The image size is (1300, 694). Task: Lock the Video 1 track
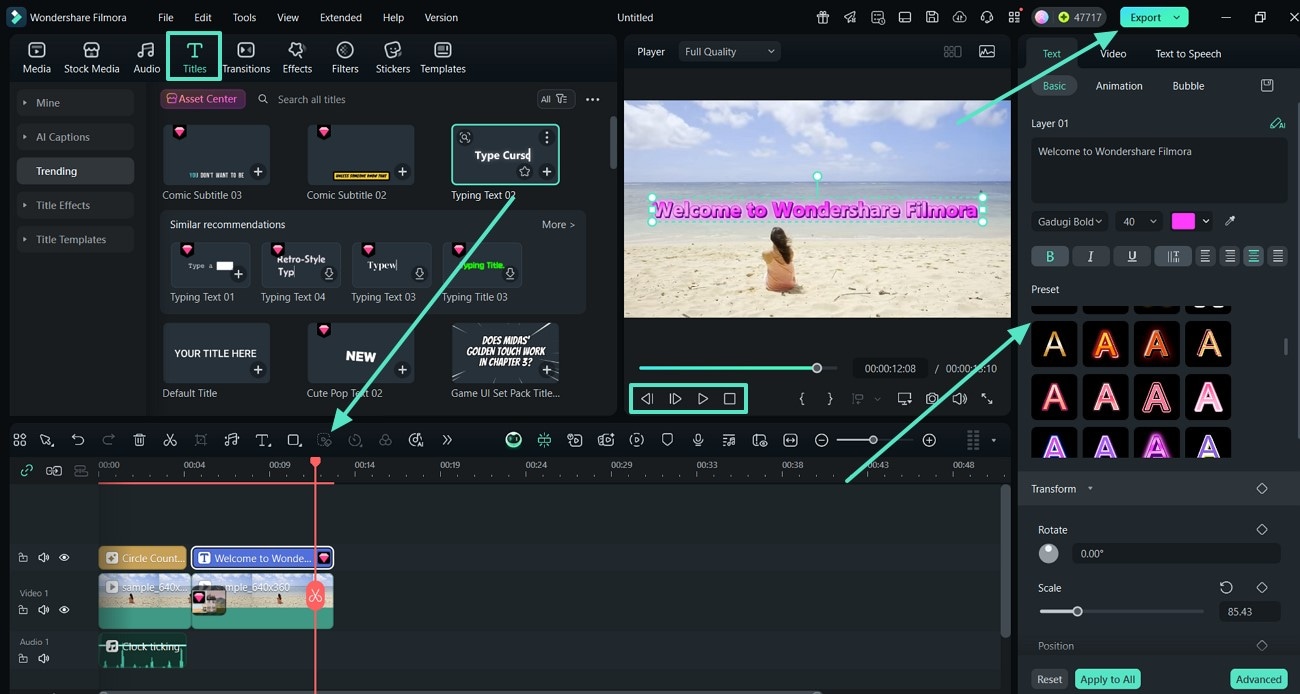(23, 610)
